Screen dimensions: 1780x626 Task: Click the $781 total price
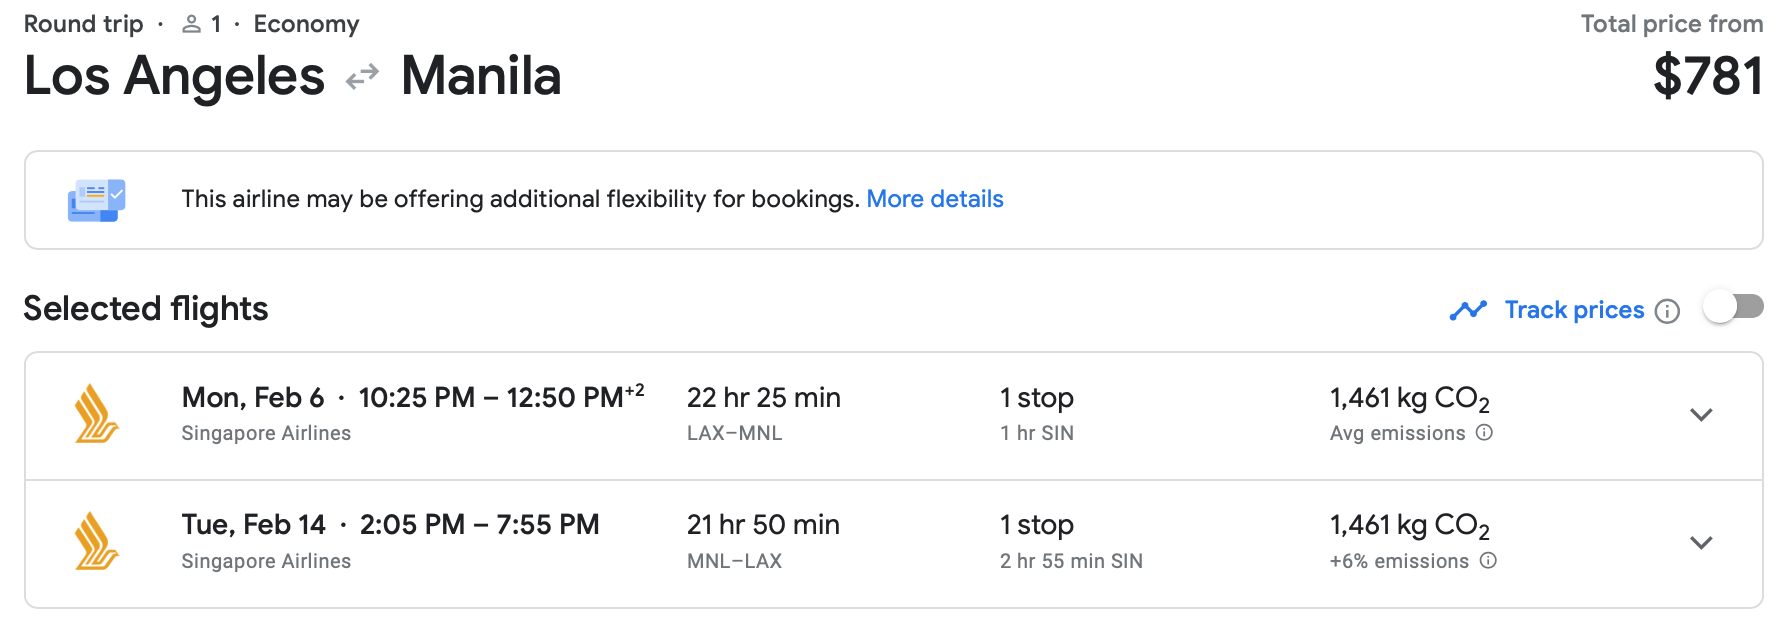pyautogui.click(x=1707, y=76)
